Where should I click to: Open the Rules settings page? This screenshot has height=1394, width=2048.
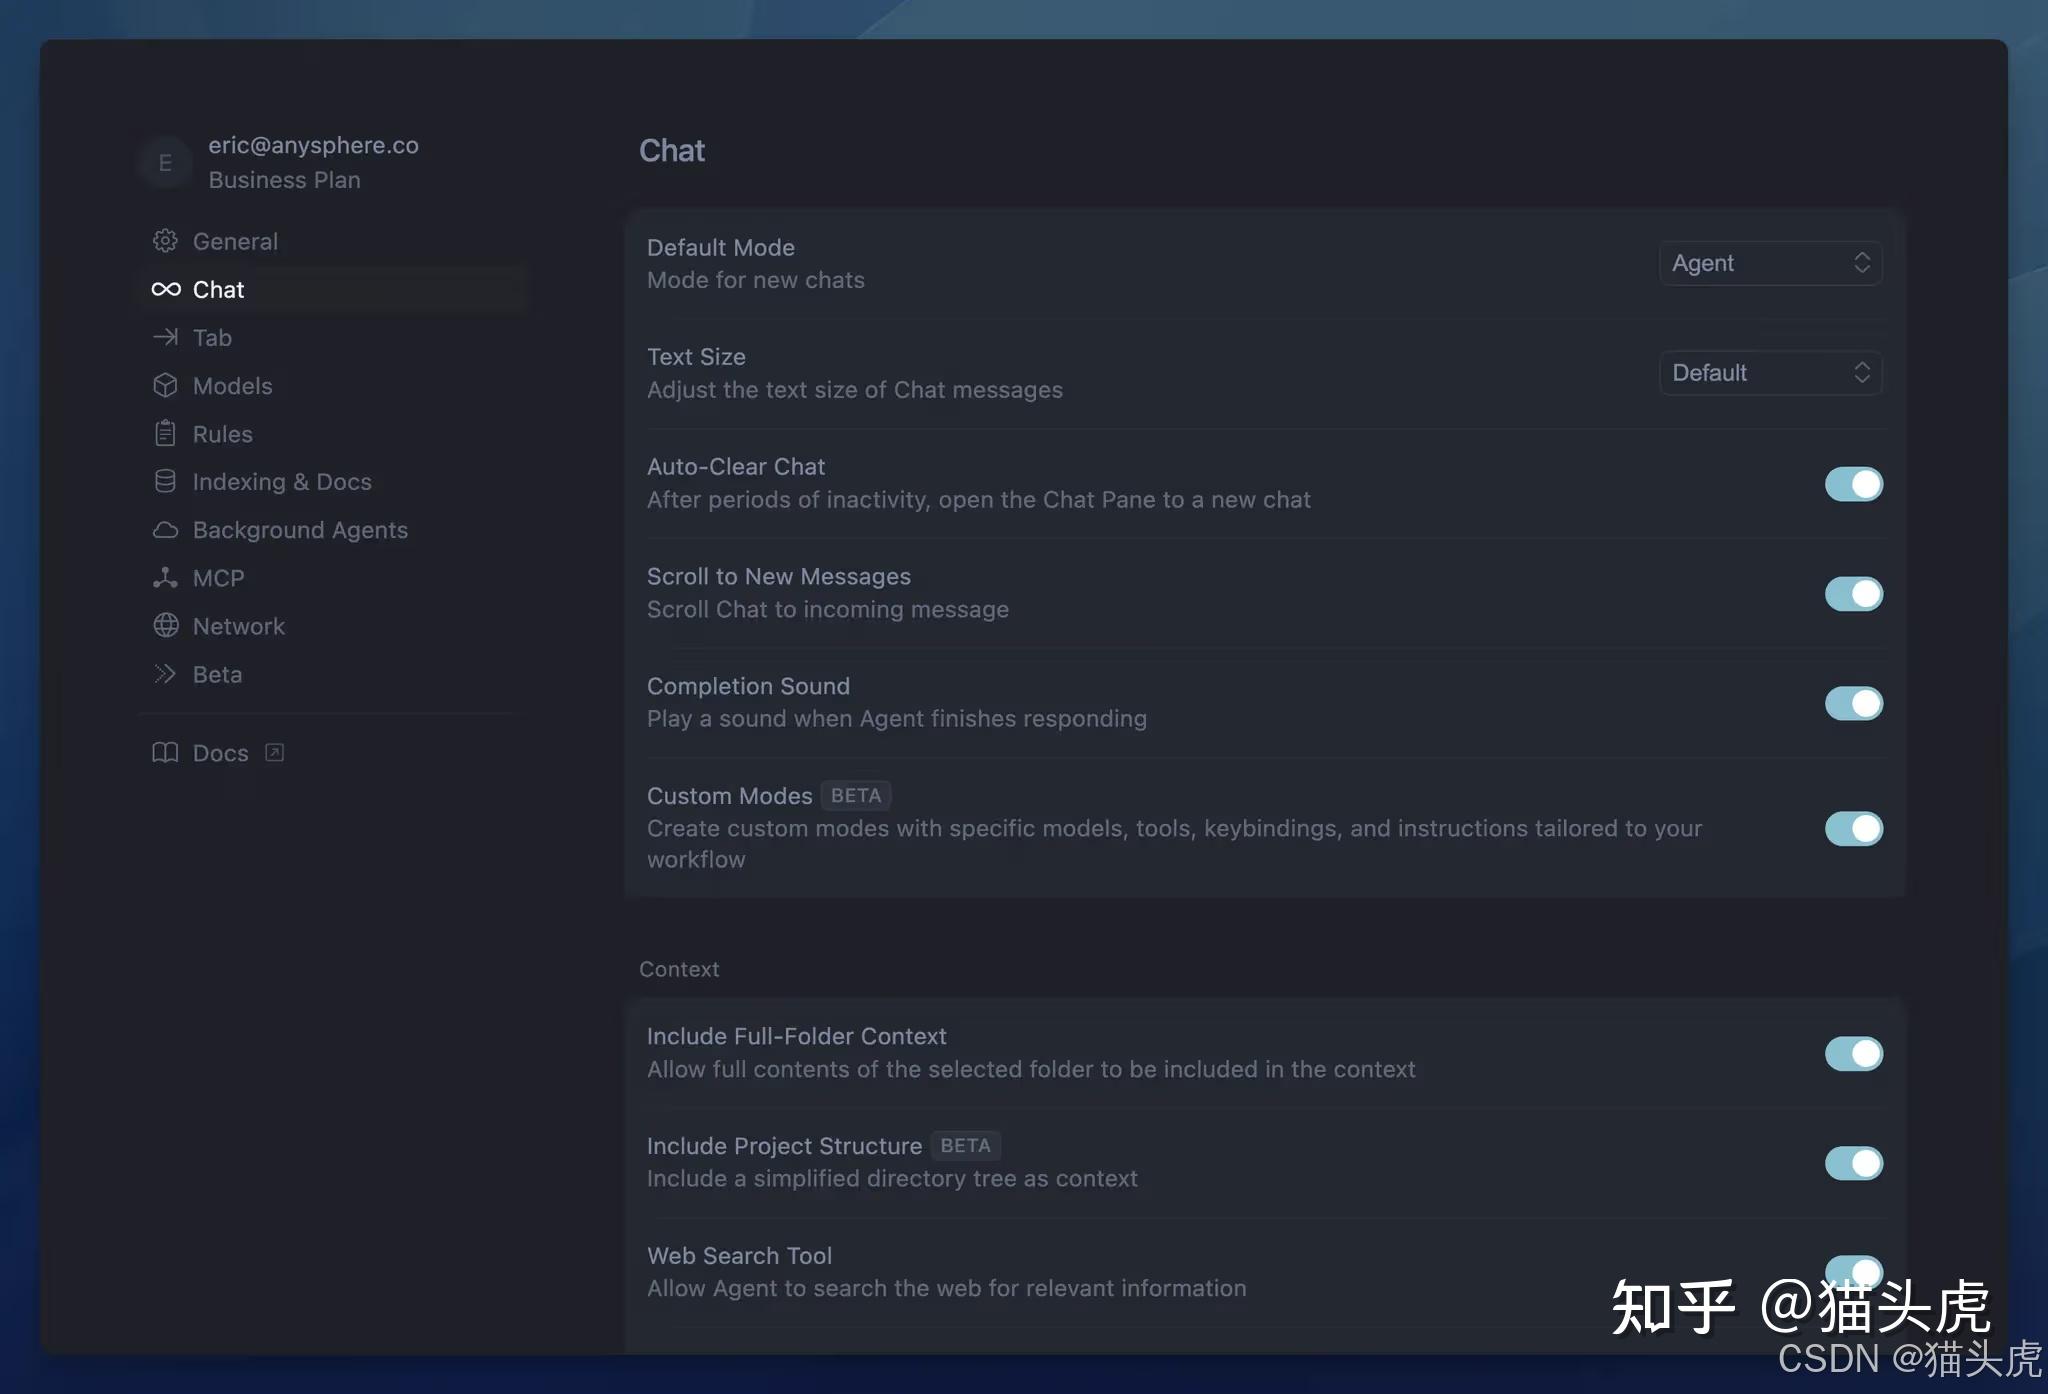pos(222,433)
